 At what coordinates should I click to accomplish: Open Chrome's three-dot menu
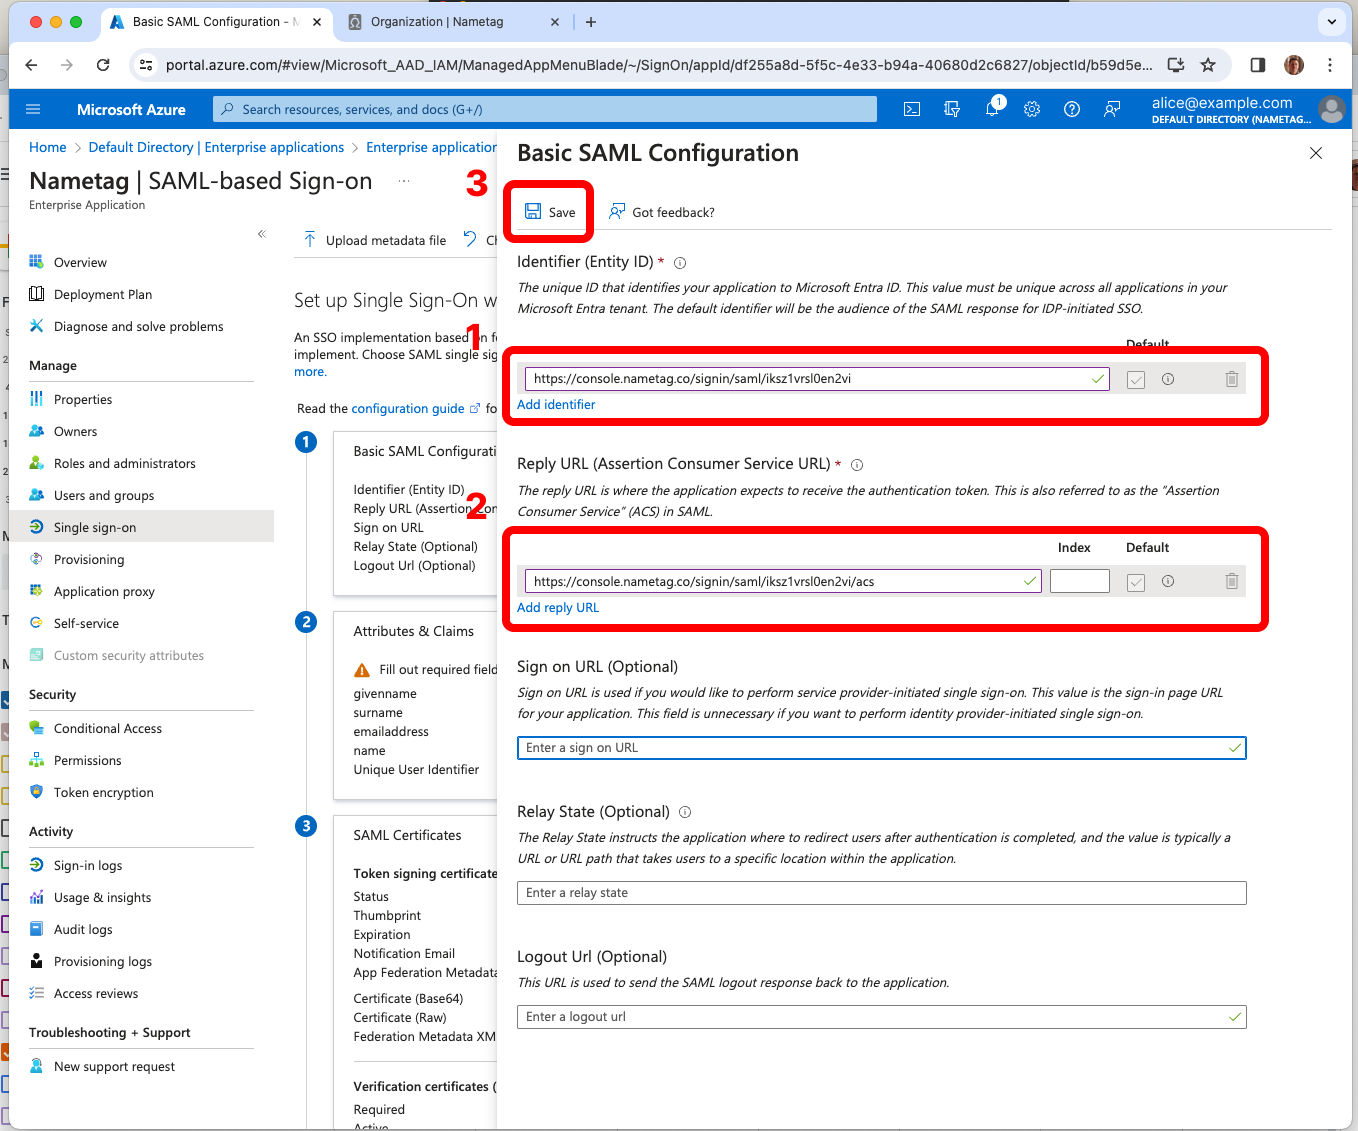pyautogui.click(x=1330, y=65)
